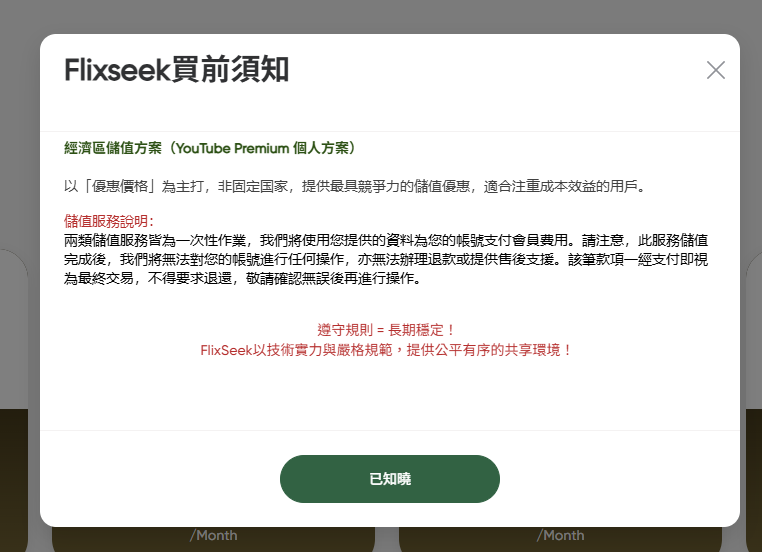Click the FlixSeek以技術實力與嚴格規範 red line
This screenshot has height=552, width=762.
[386, 350]
